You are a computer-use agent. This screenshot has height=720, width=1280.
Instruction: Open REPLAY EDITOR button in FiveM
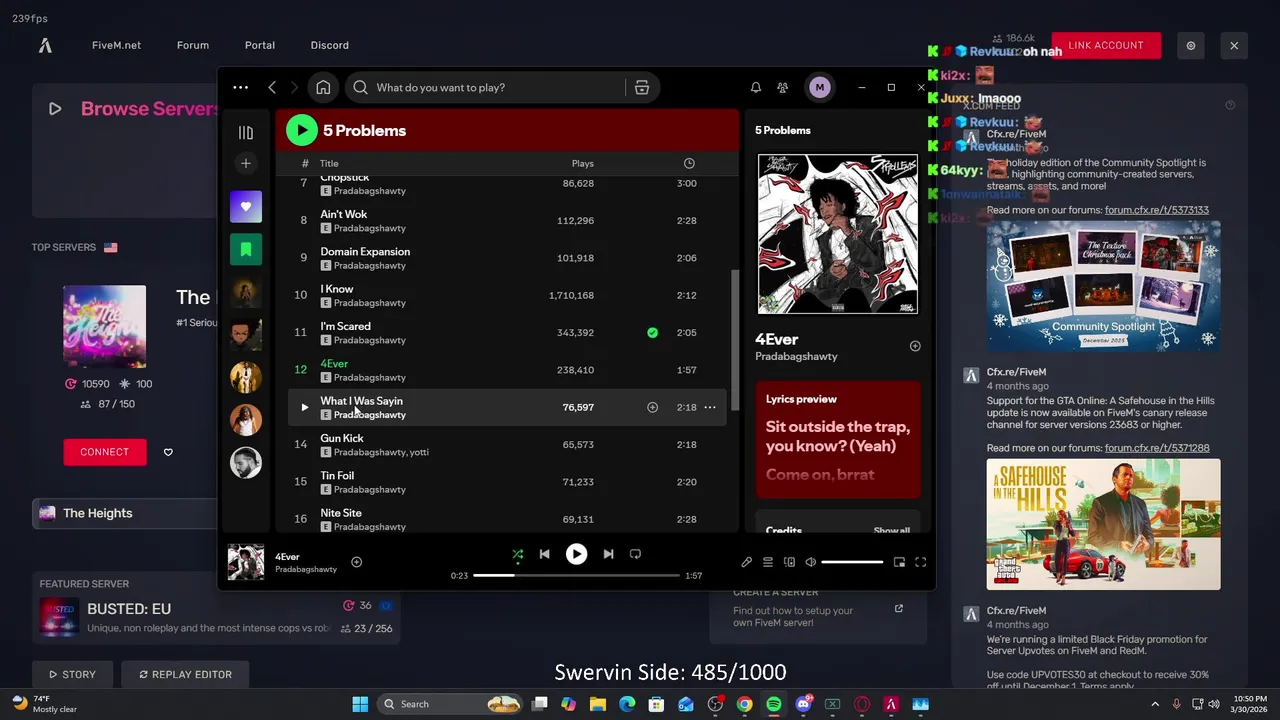(185, 674)
